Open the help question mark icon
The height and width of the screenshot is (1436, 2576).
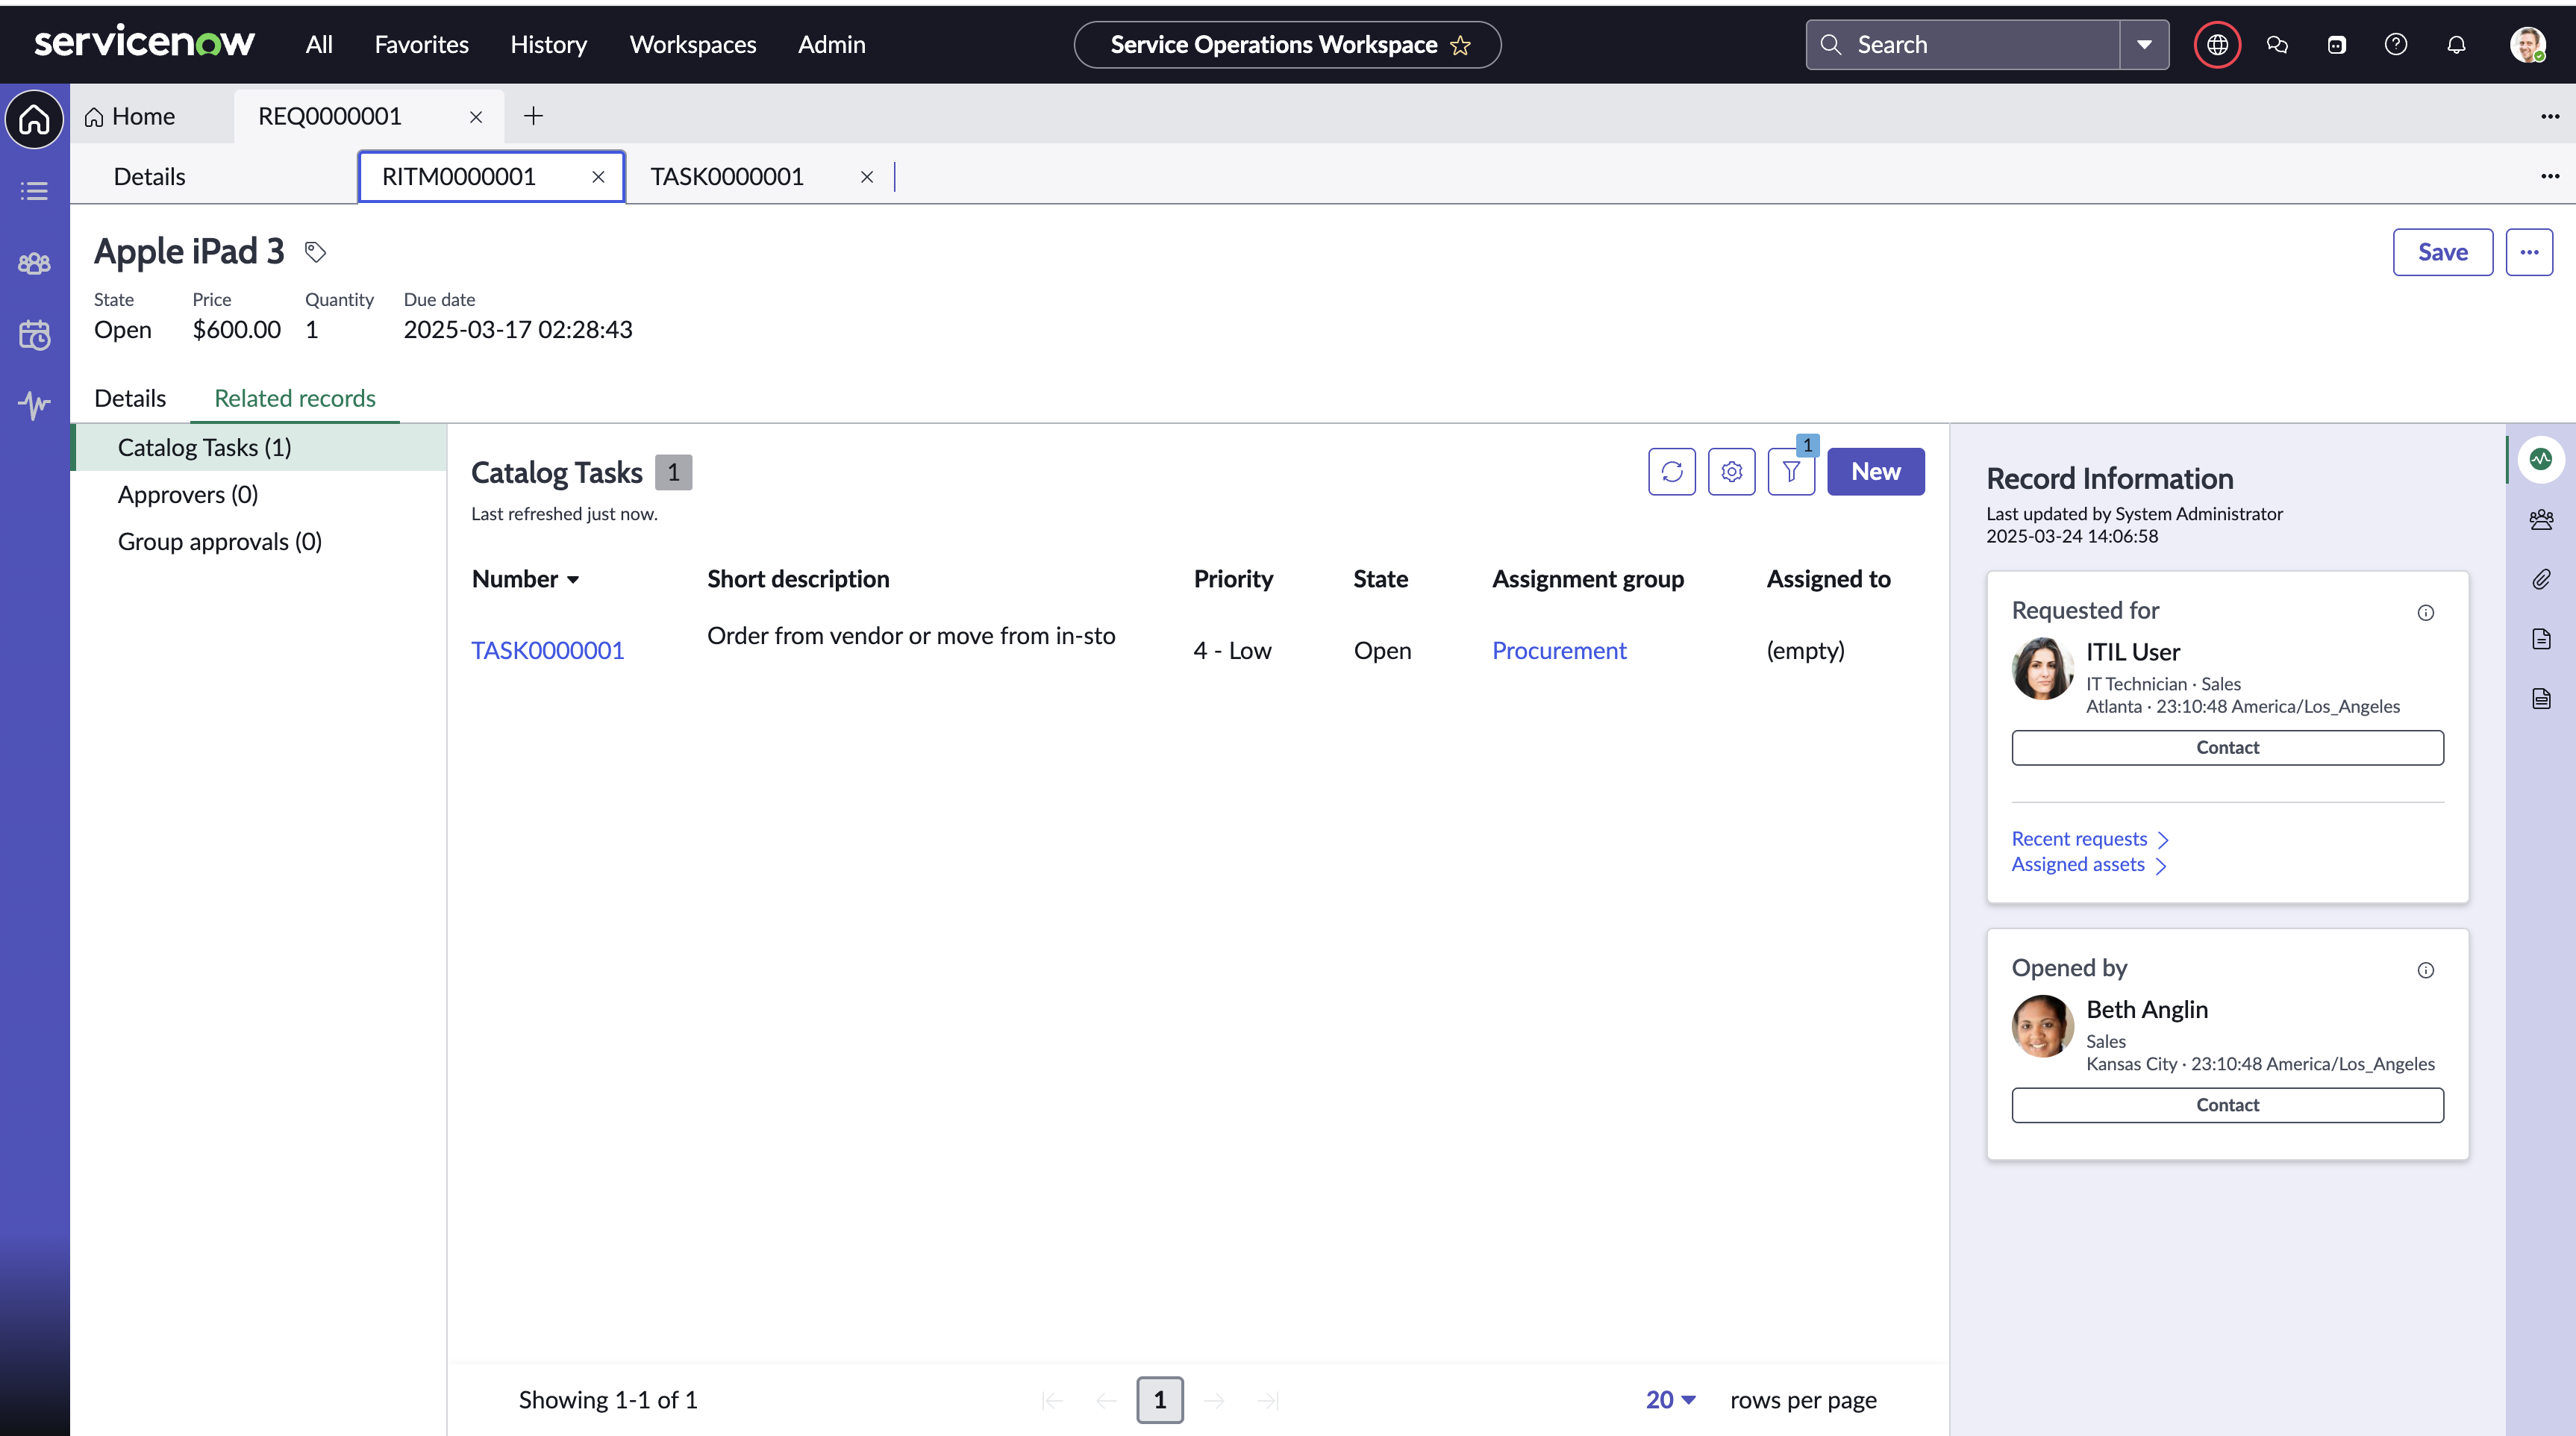tap(2396, 45)
